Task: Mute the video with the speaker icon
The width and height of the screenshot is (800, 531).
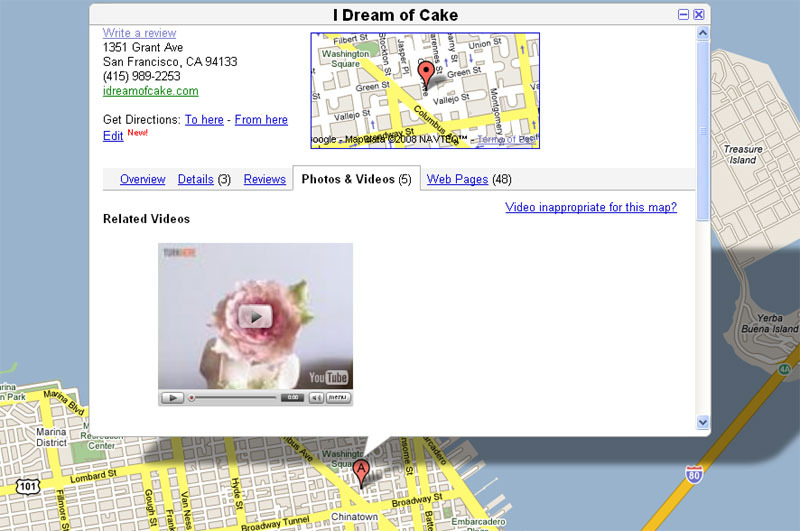Action: point(315,397)
